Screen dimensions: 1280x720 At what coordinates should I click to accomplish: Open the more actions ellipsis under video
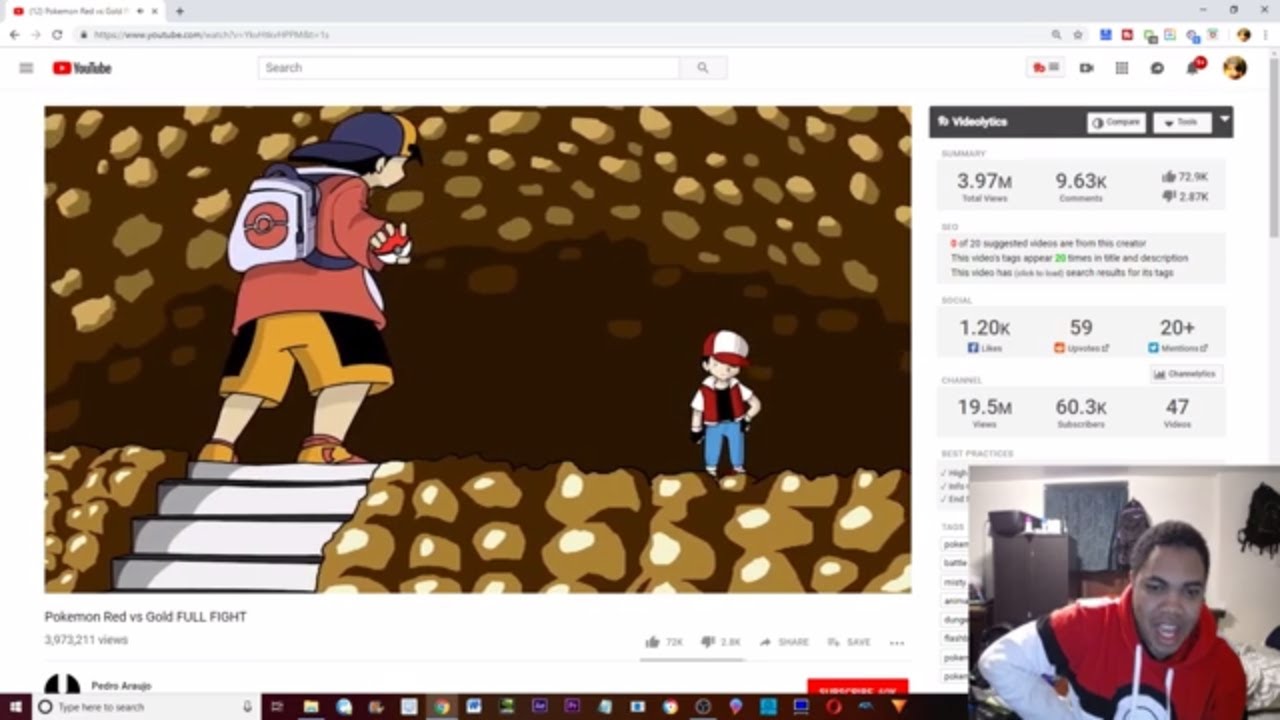tap(897, 643)
